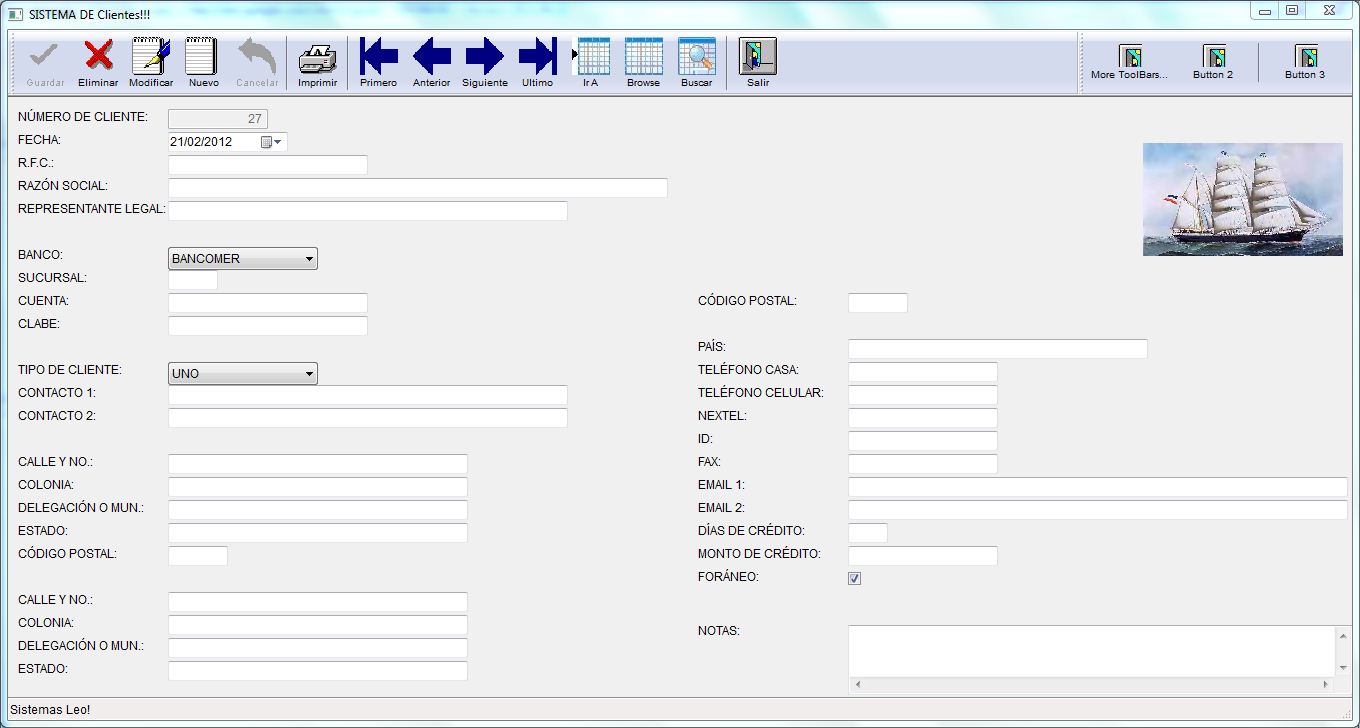
Task: Go to previous record with Anterior
Action: (431, 57)
